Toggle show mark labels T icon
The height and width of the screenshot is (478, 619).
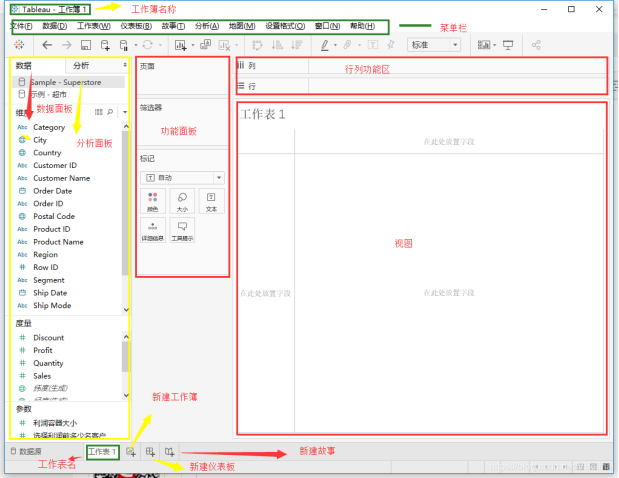click(x=373, y=45)
